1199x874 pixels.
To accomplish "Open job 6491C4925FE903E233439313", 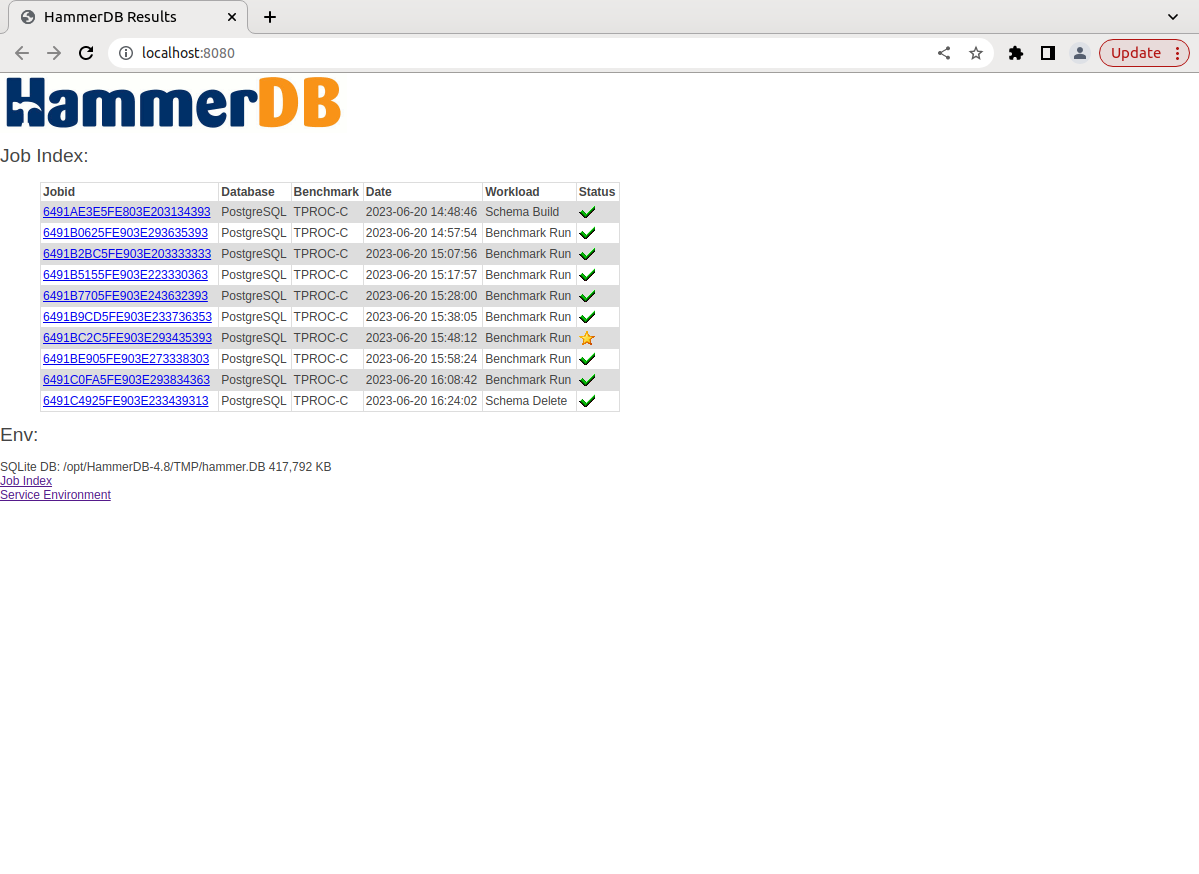I will pos(125,401).
